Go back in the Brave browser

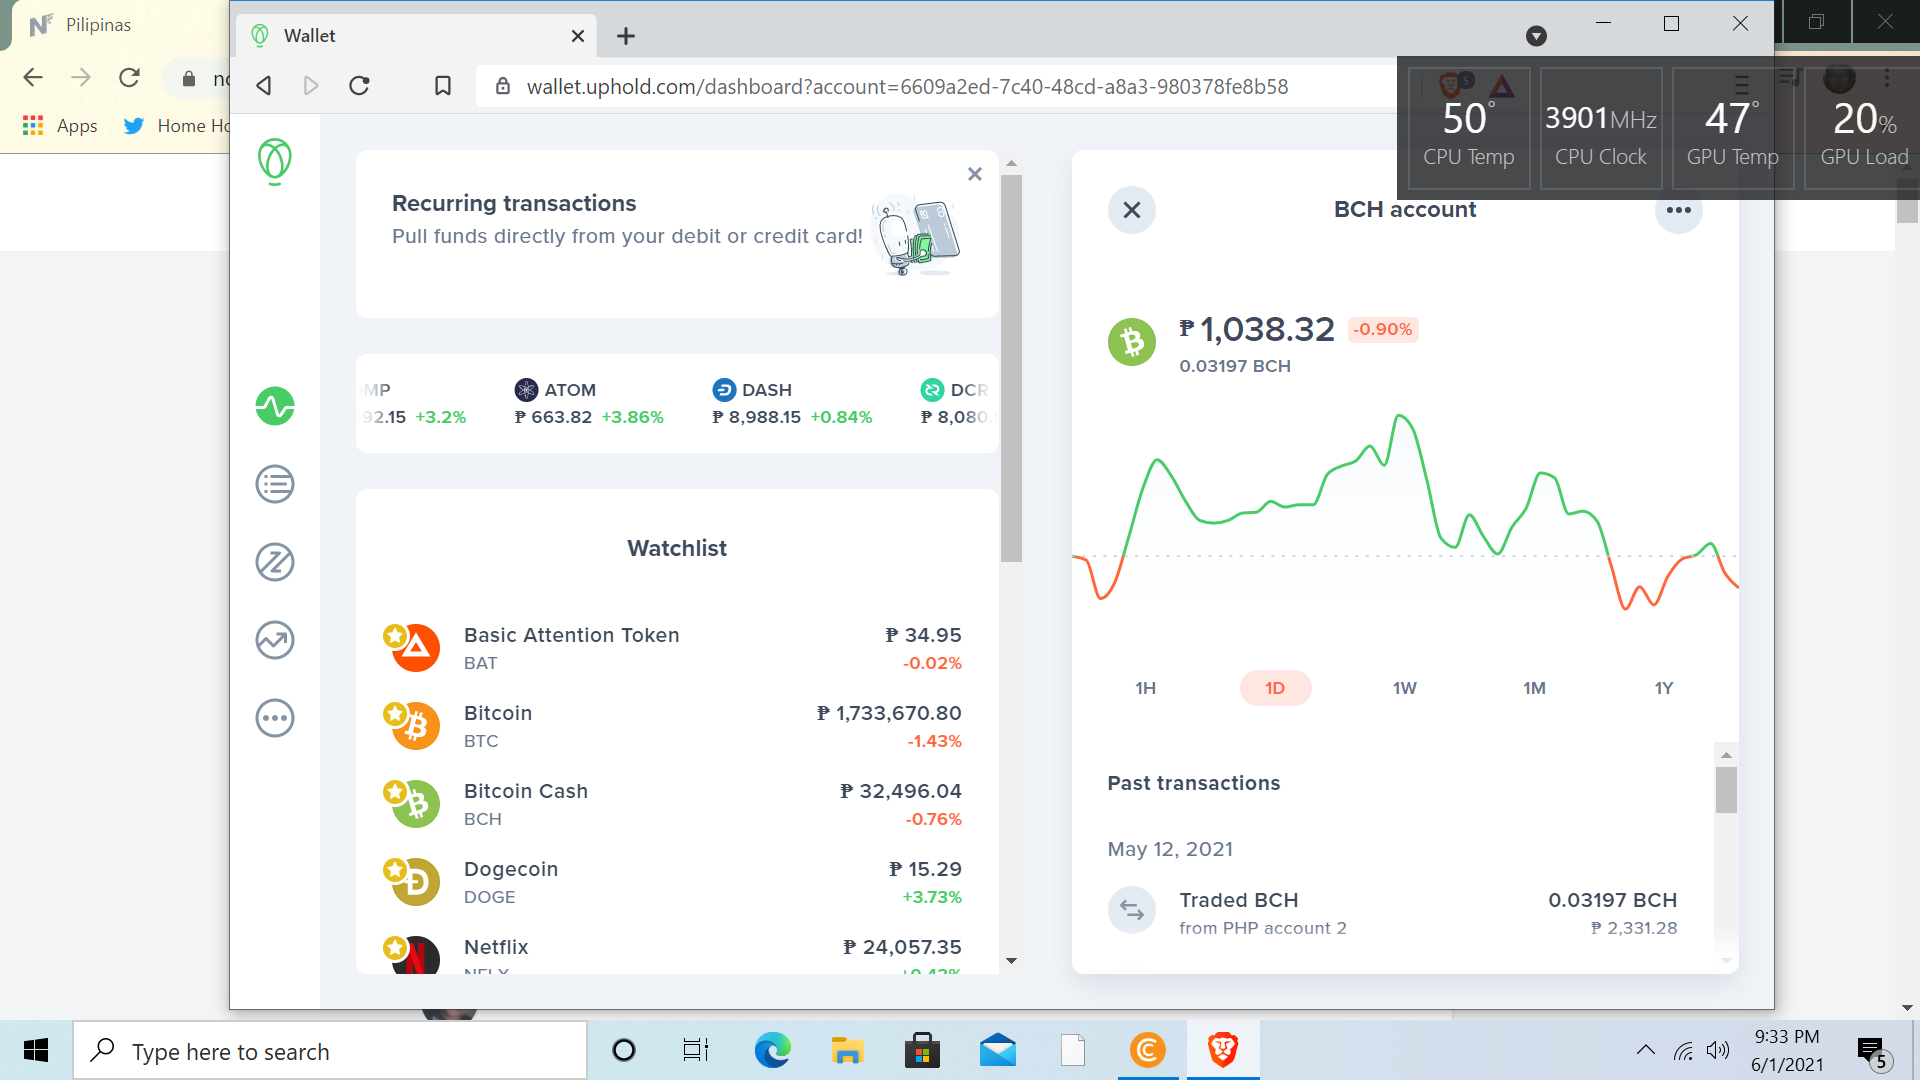coord(264,86)
